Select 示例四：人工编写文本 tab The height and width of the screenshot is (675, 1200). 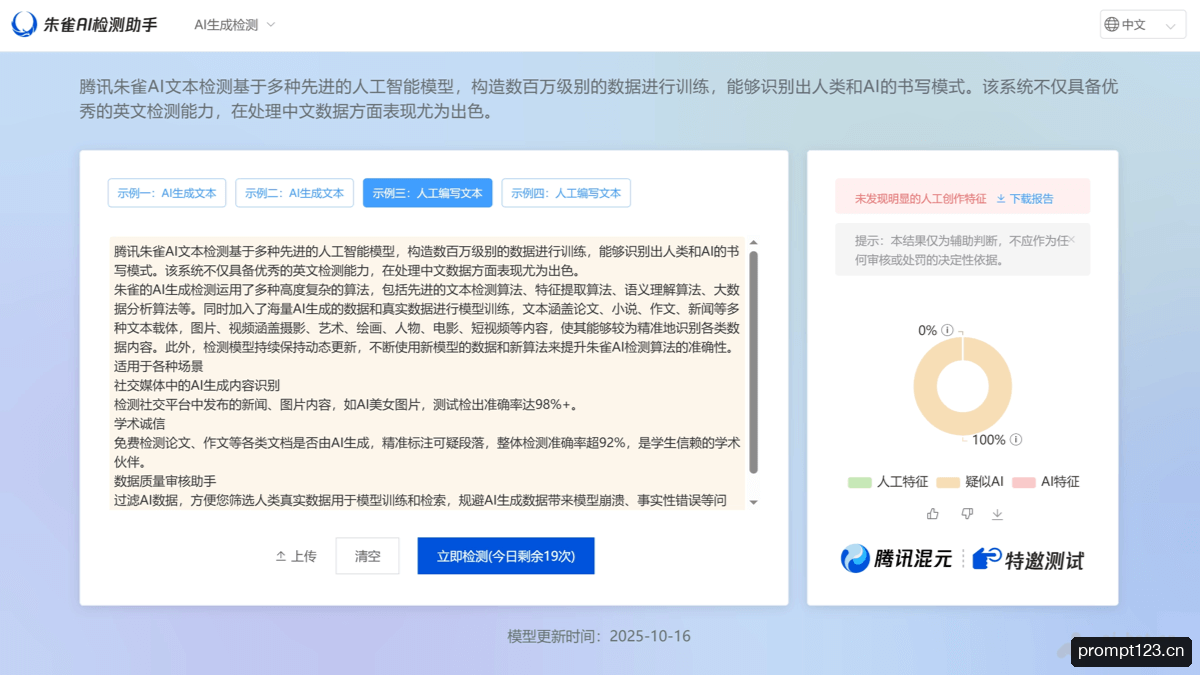pyautogui.click(x=566, y=193)
